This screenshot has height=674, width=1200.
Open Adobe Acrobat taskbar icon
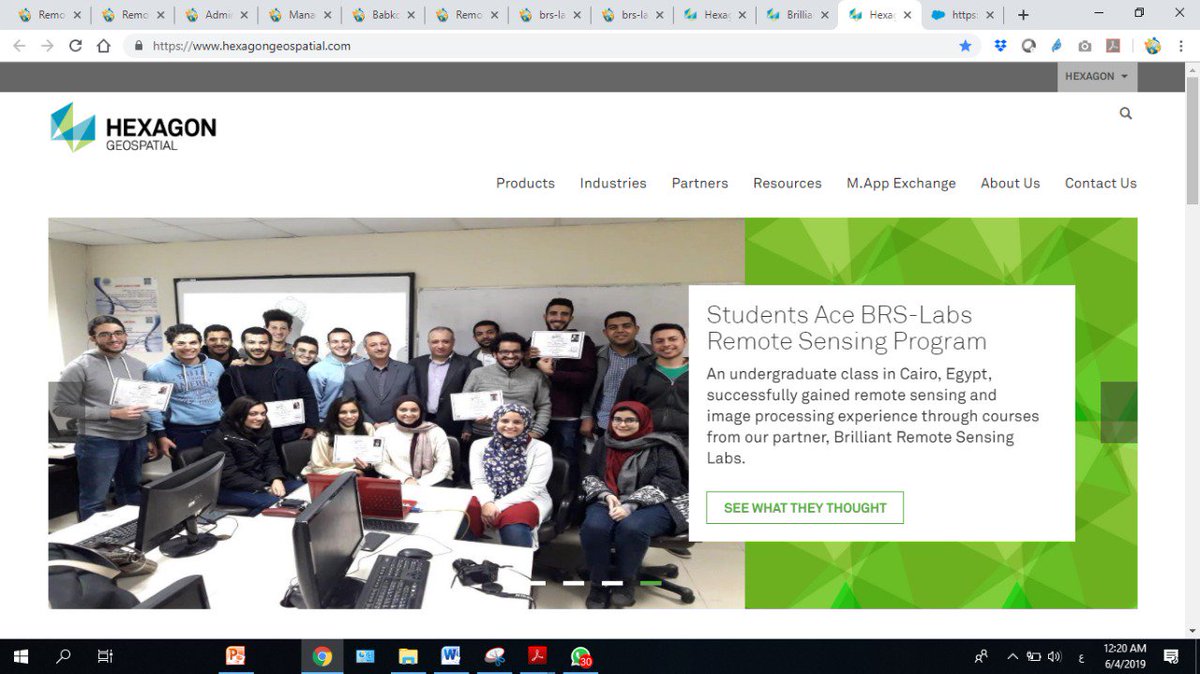click(x=537, y=656)
